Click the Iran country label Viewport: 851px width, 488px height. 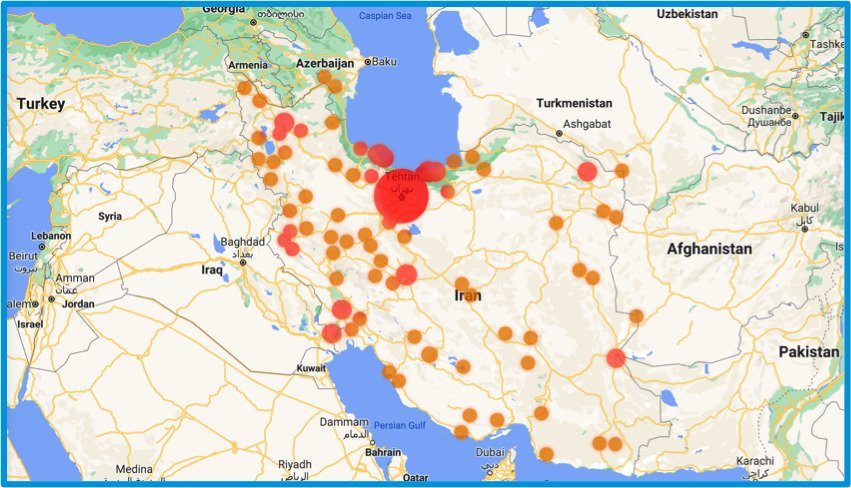pos(467,296)
